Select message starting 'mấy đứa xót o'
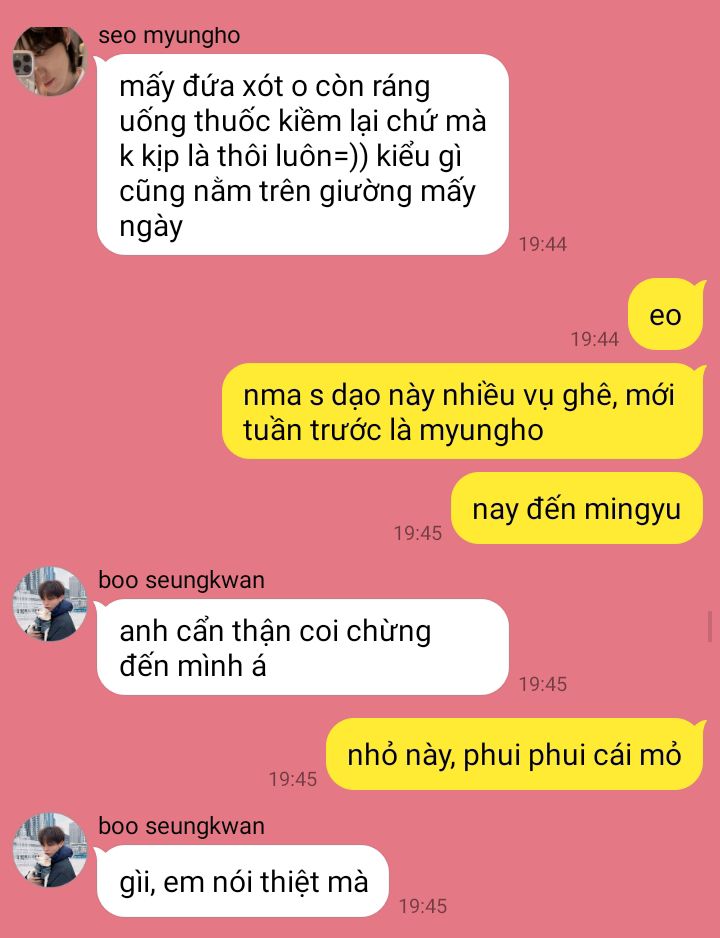720x938 pixels. (x=303, y=154)
